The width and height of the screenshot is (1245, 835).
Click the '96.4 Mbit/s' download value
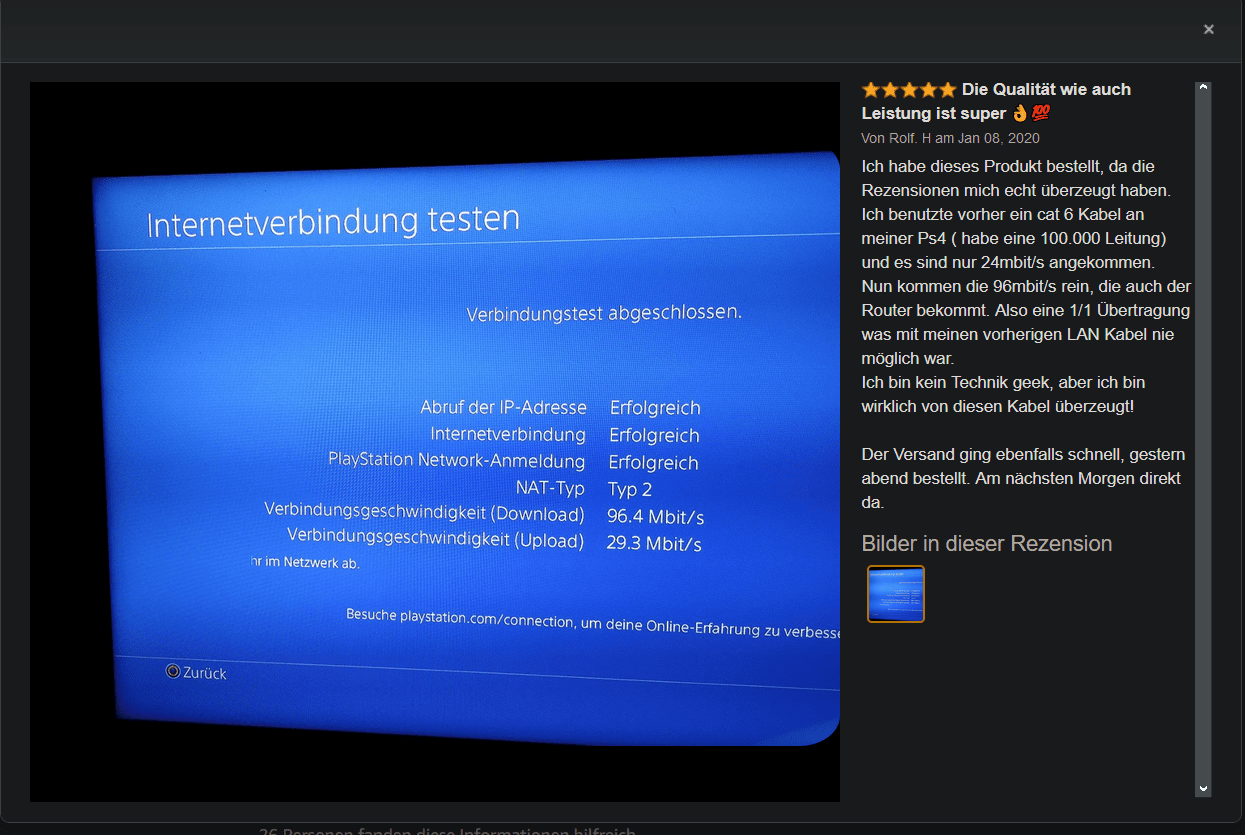pyautogui.click(x=656, y=517)
